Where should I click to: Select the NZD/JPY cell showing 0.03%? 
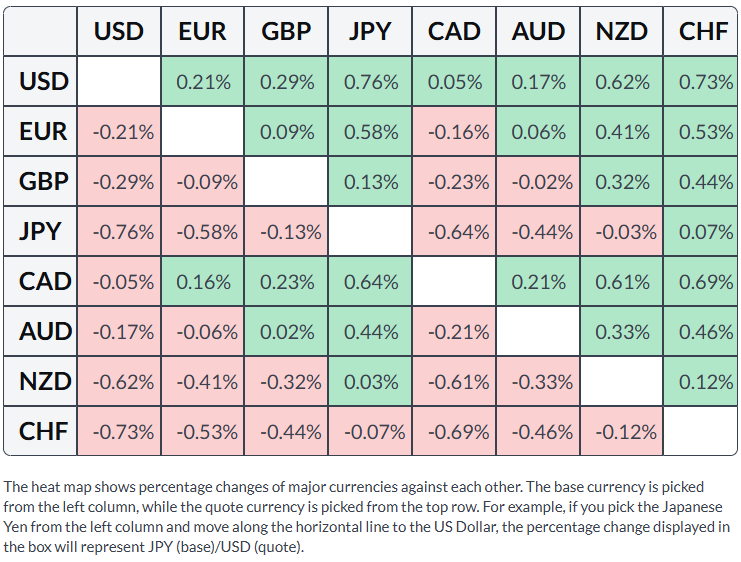370,381
